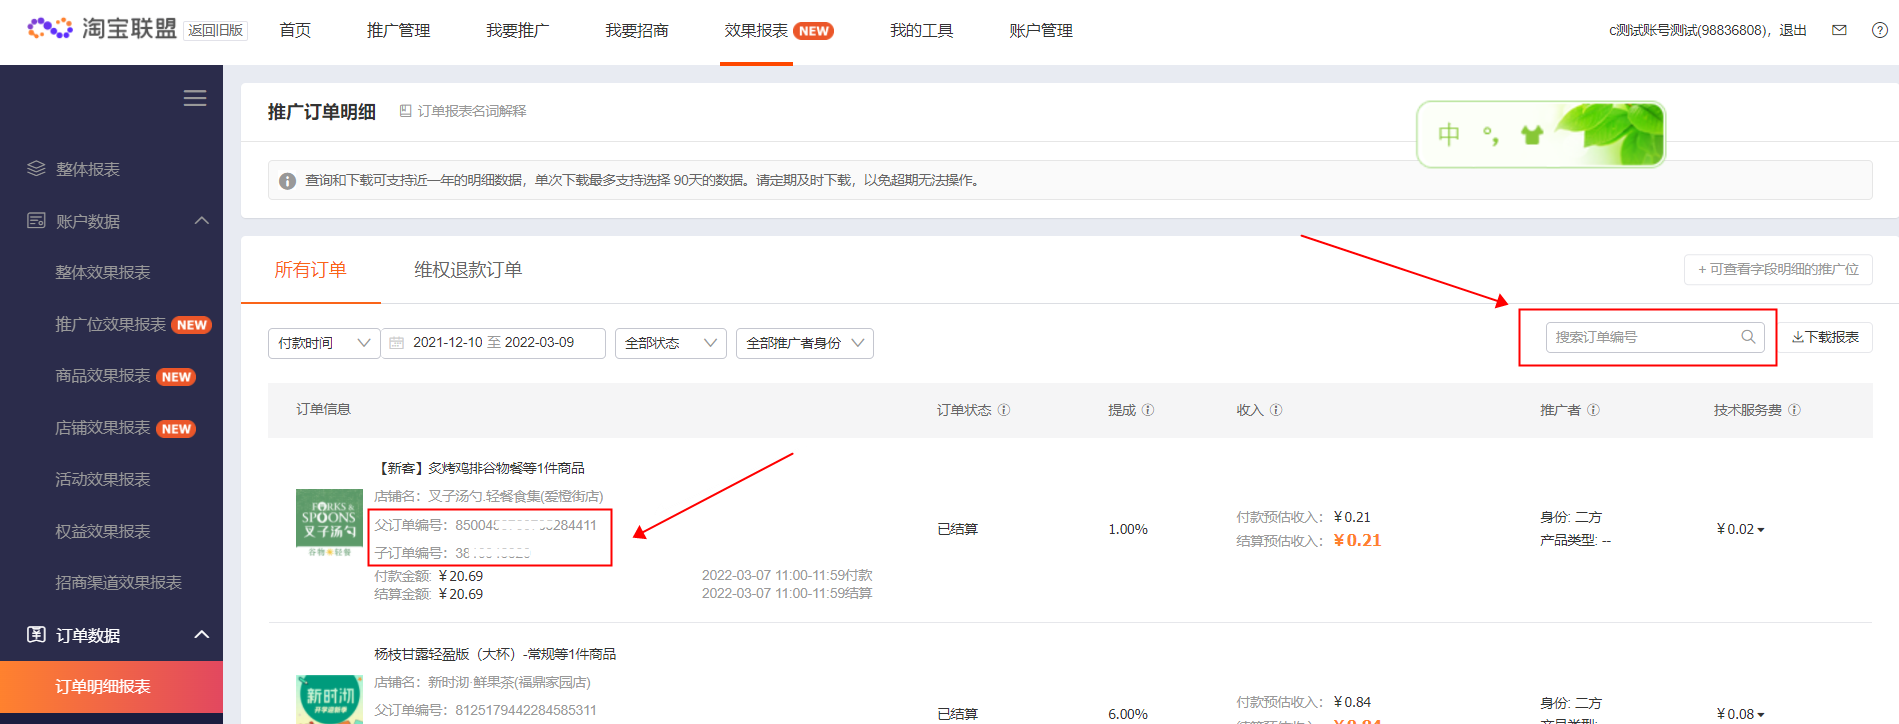This screenshot has width=1899, height=724.
Task: Click the 整体报表 layers icon
Action: pyautogui.click(x=36, y=168)
